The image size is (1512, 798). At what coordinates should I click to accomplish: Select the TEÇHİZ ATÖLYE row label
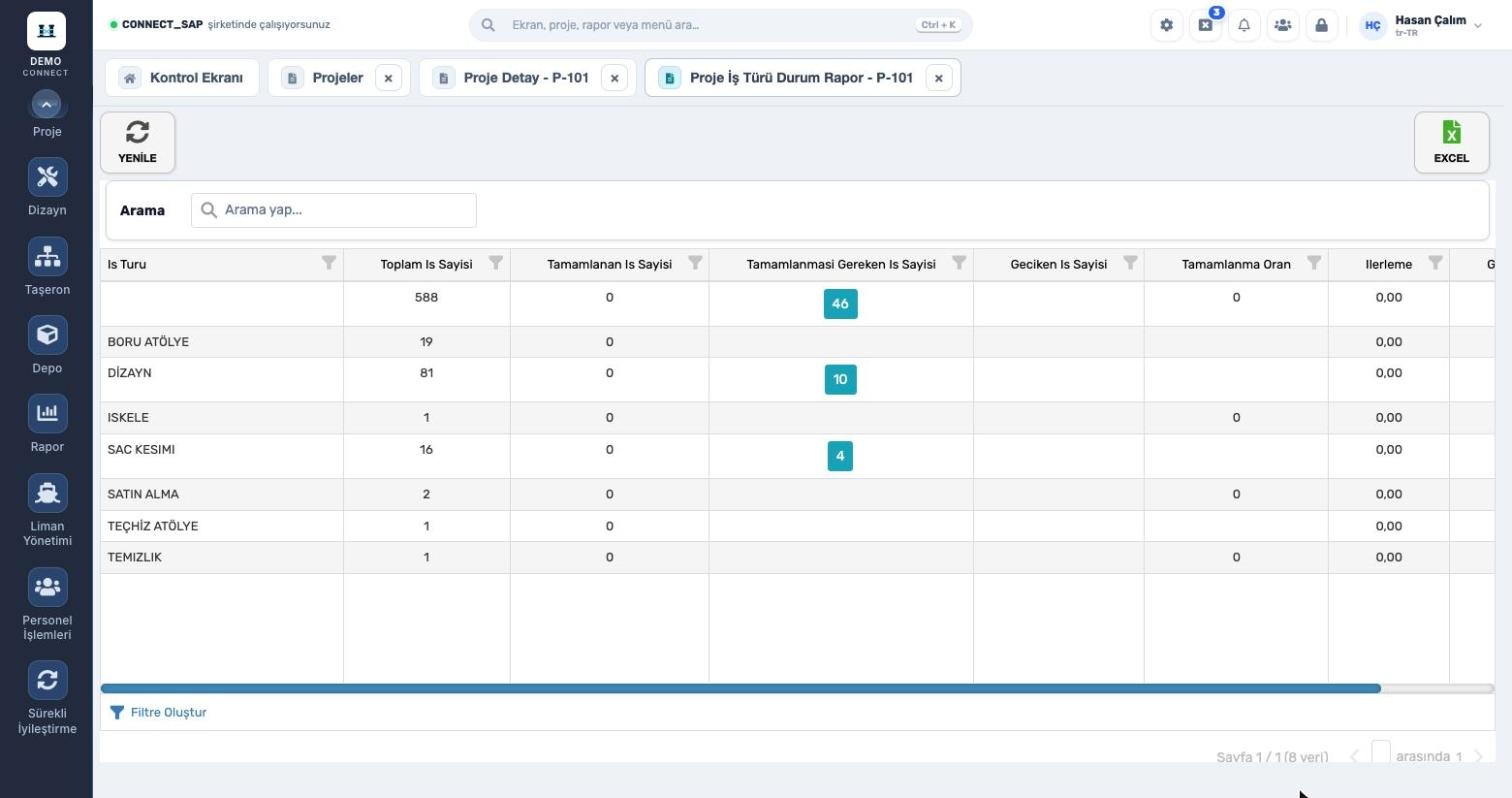(x=153, y=526)
